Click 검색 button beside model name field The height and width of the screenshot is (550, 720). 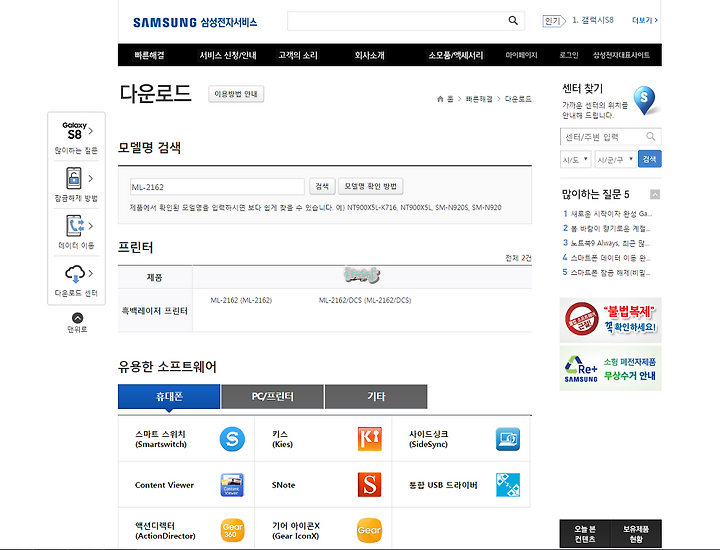pos(322,186)
